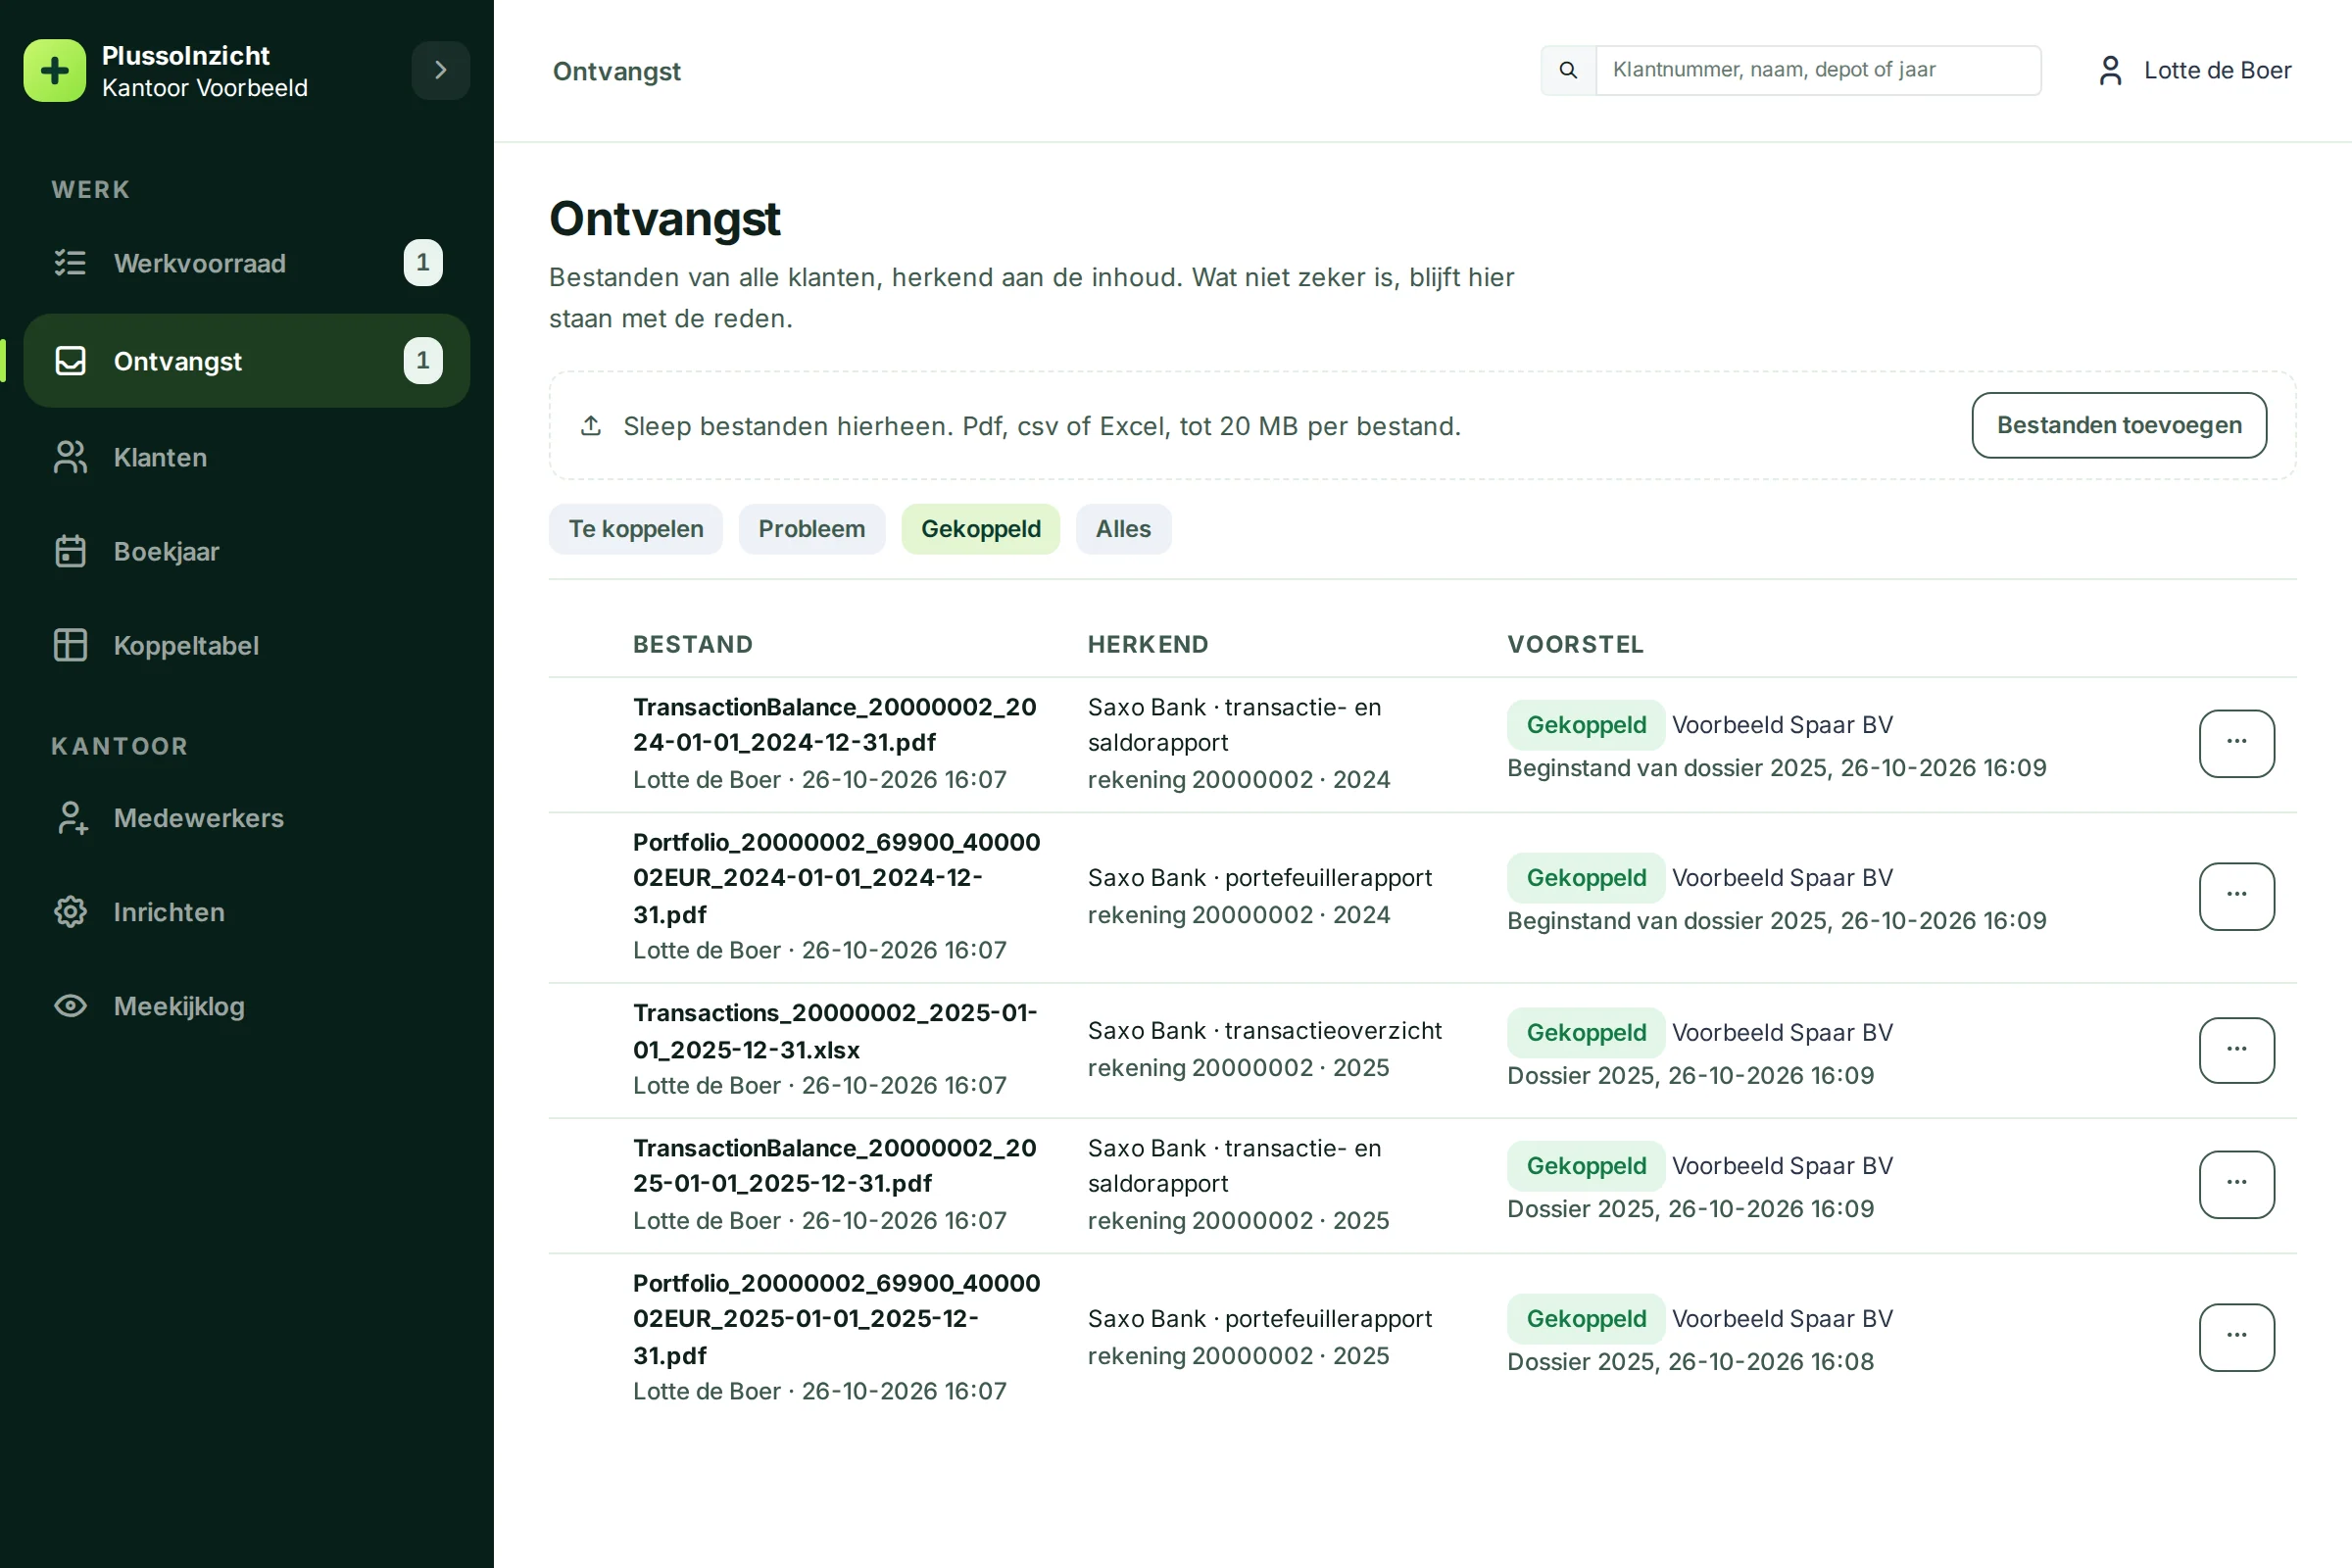
Task: Open more options for Transactions 2025 xlsx row
Action: coord(2237,1050)
